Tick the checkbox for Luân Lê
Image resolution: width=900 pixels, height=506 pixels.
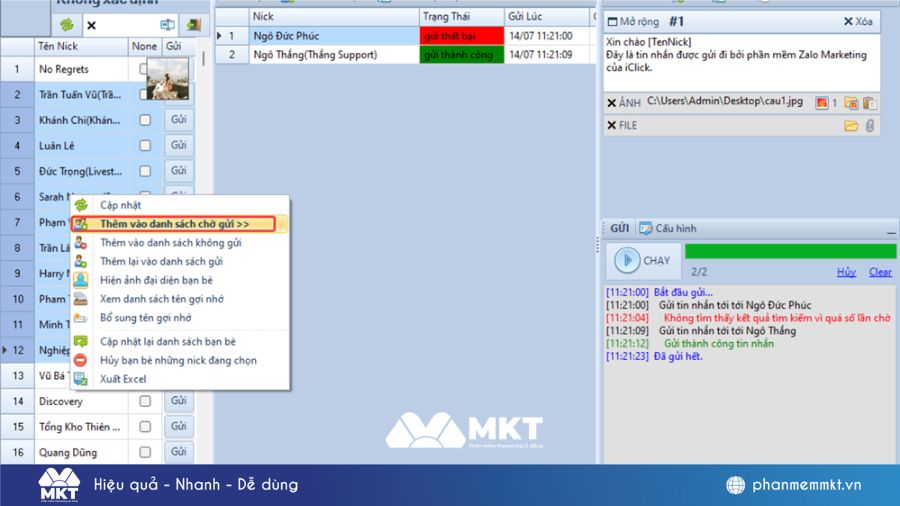145,146
